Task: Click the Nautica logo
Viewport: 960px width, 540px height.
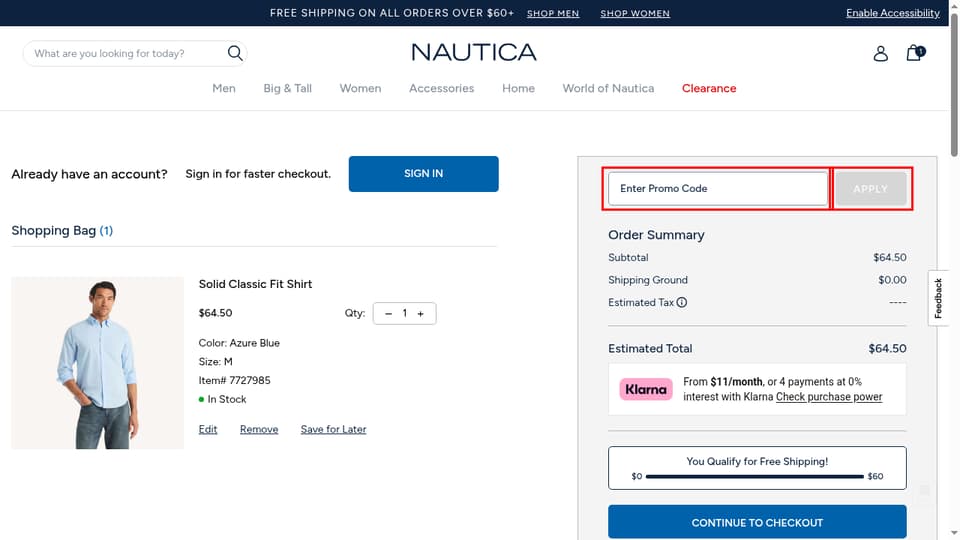Action: [474, 53]
